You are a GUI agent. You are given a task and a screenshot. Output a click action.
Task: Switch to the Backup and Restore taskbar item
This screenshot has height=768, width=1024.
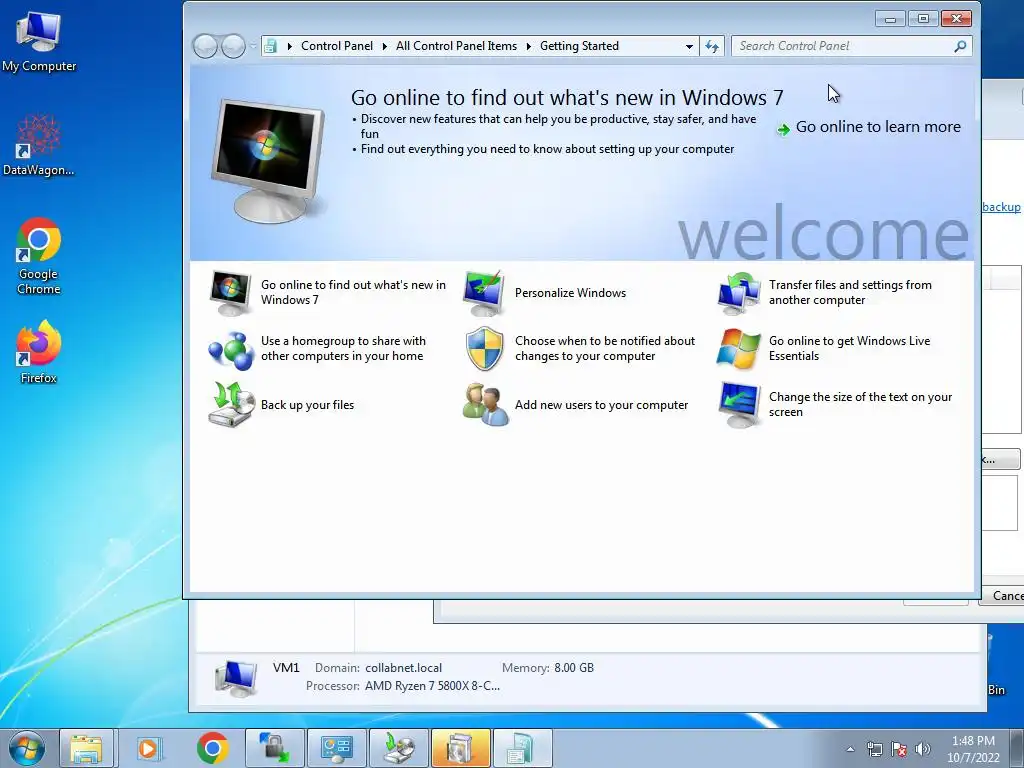click(x=398, y=748)
